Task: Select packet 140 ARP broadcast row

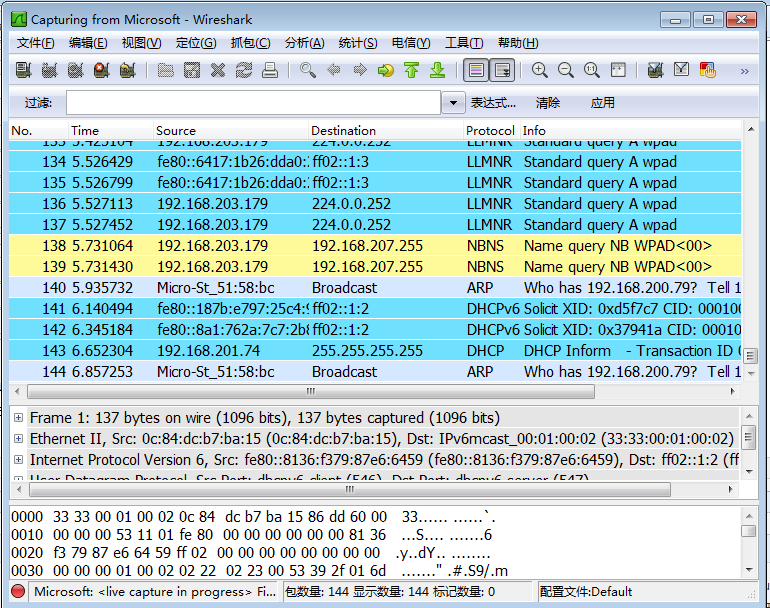Action: (x=375, y=287)
